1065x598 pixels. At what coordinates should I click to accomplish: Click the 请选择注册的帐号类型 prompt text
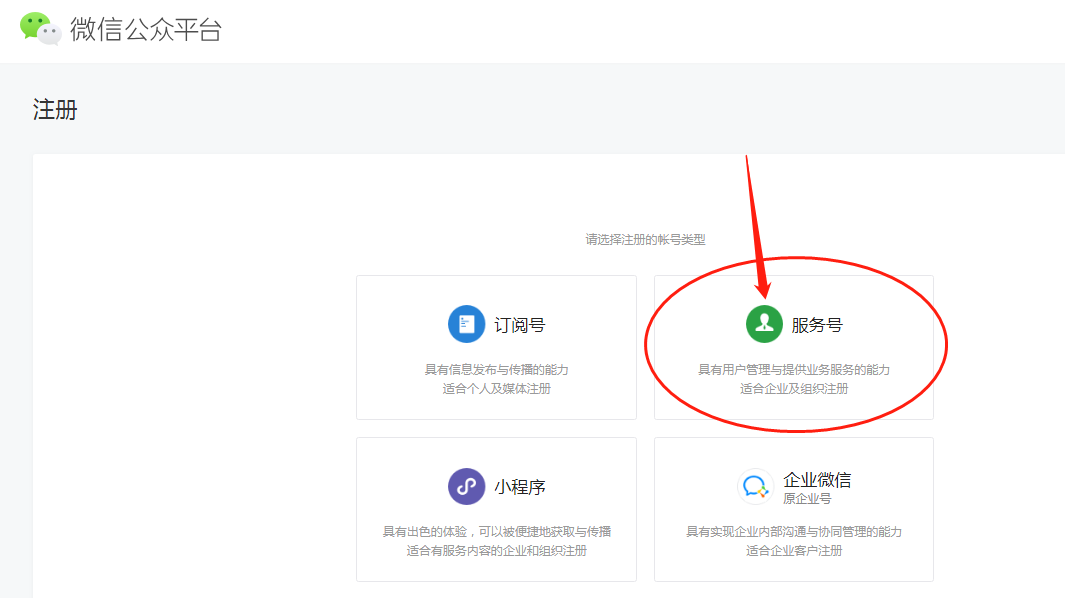pos(645,239)
